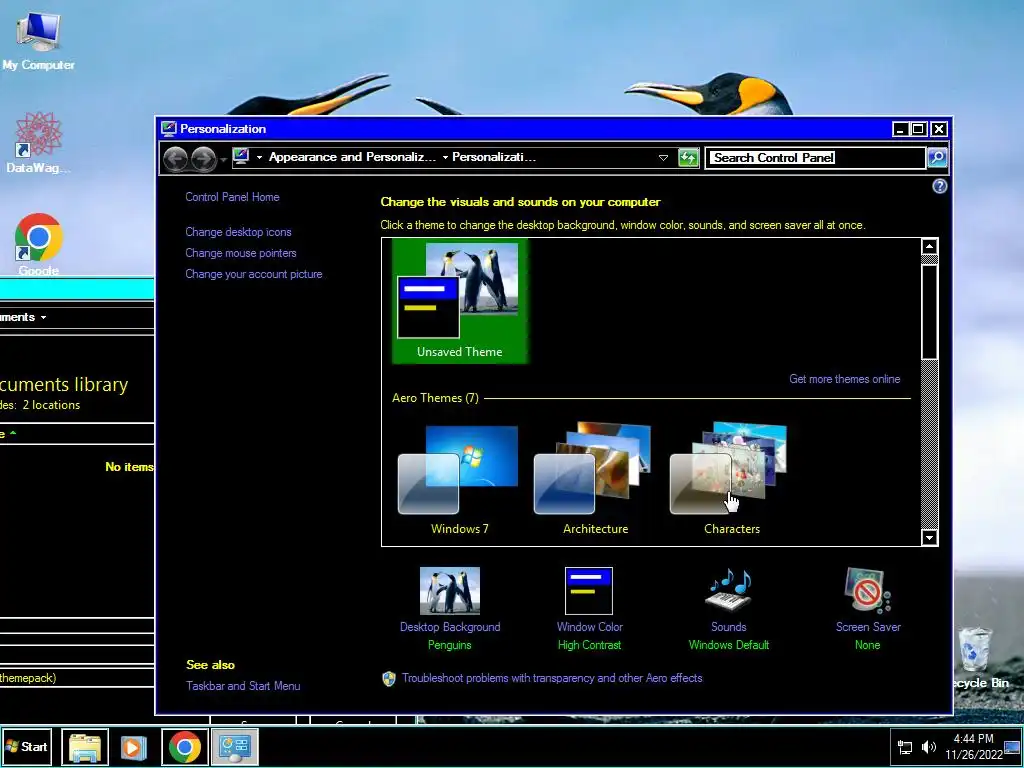Open the Window Color settings icon

coord(588,590)
